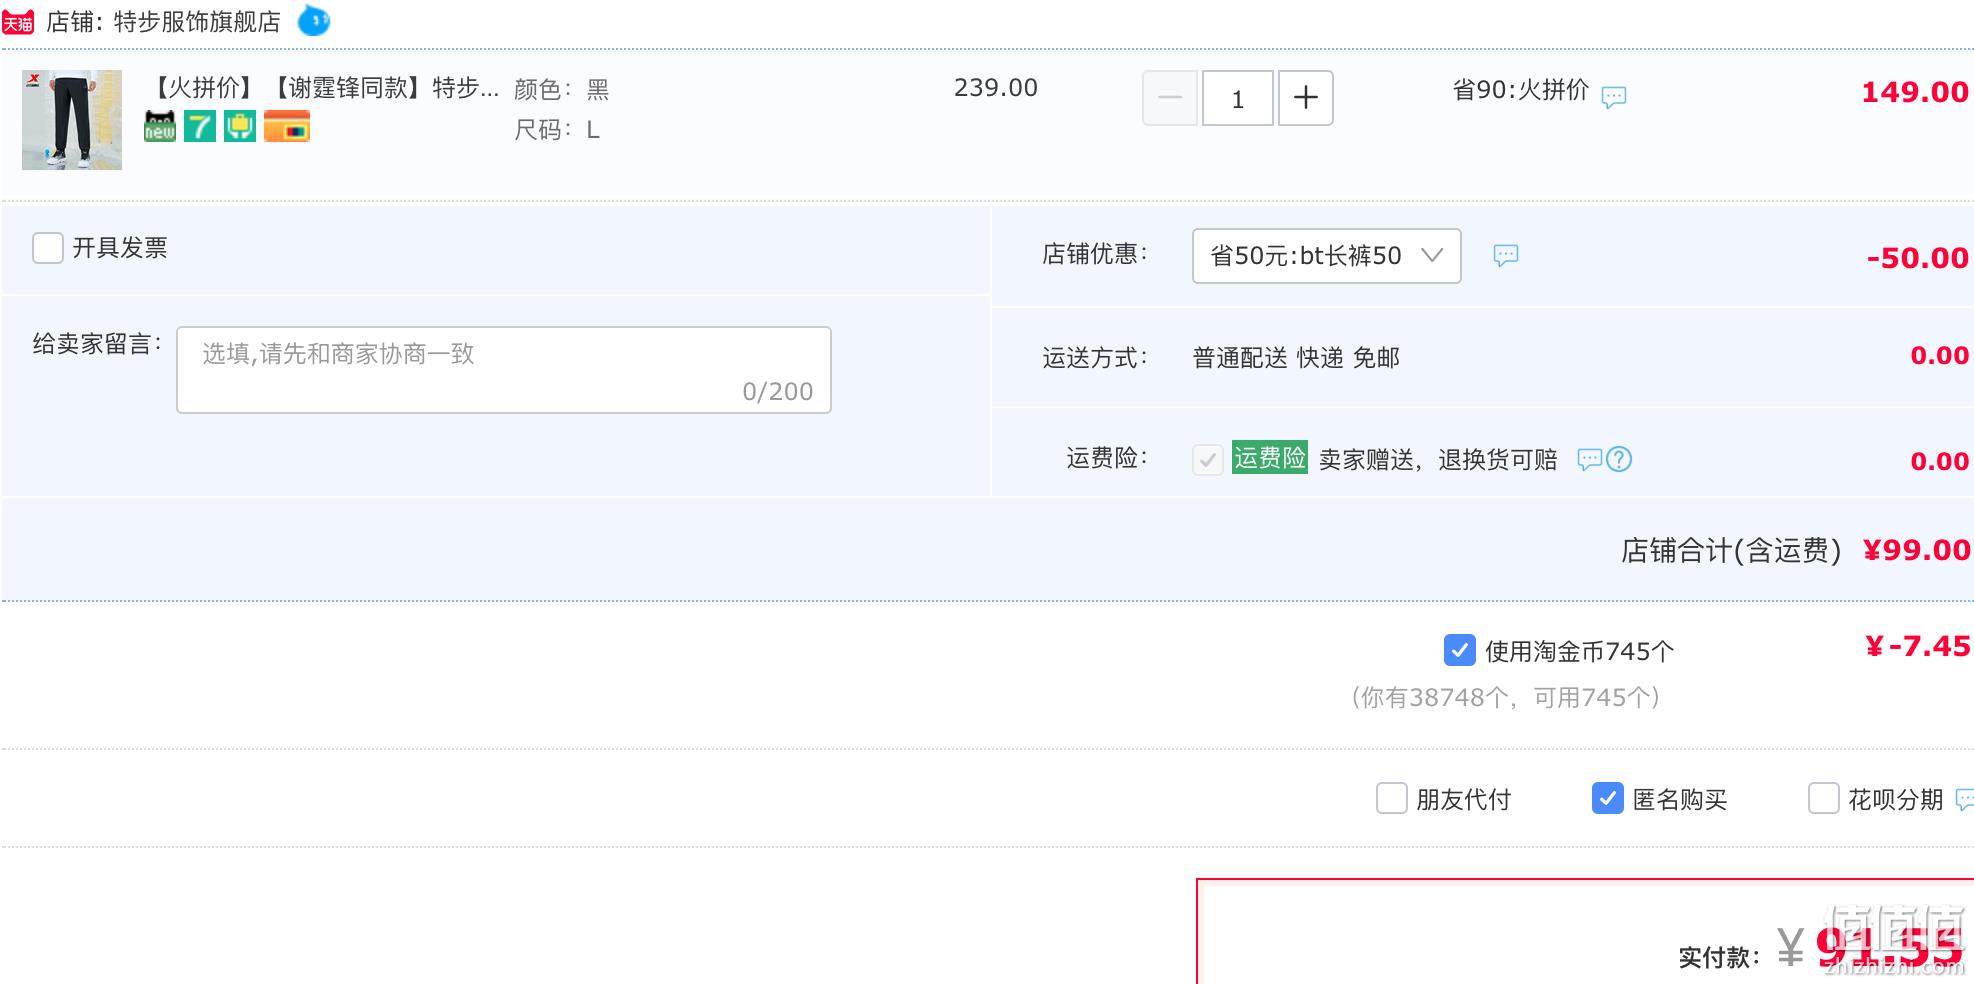Screen dimensions: 1974x984
Task: Click the info bubble icon beside store discount dropdown
Action: [1506, 255]
